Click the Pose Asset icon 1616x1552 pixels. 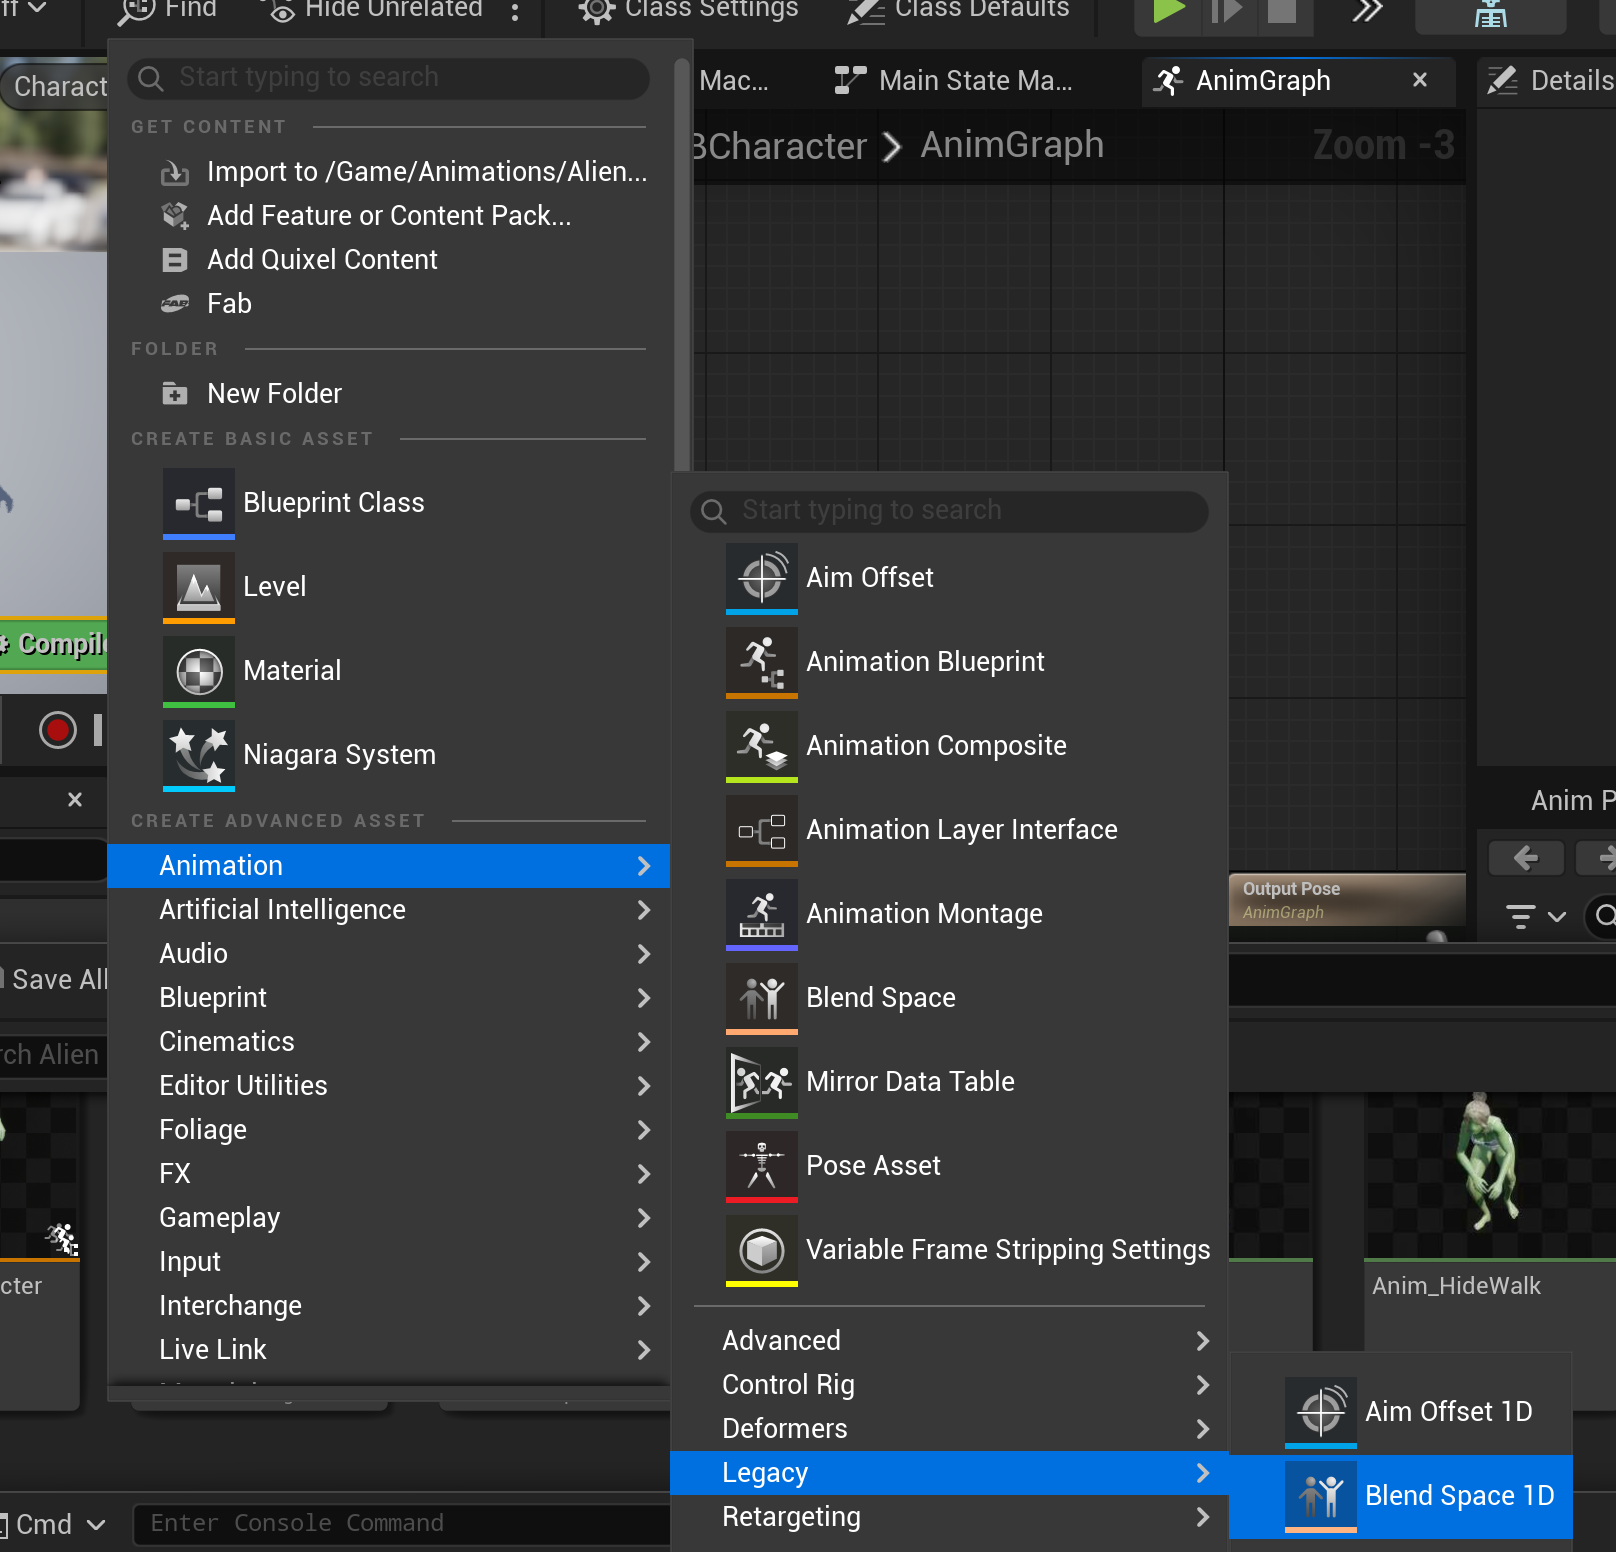762,1166
